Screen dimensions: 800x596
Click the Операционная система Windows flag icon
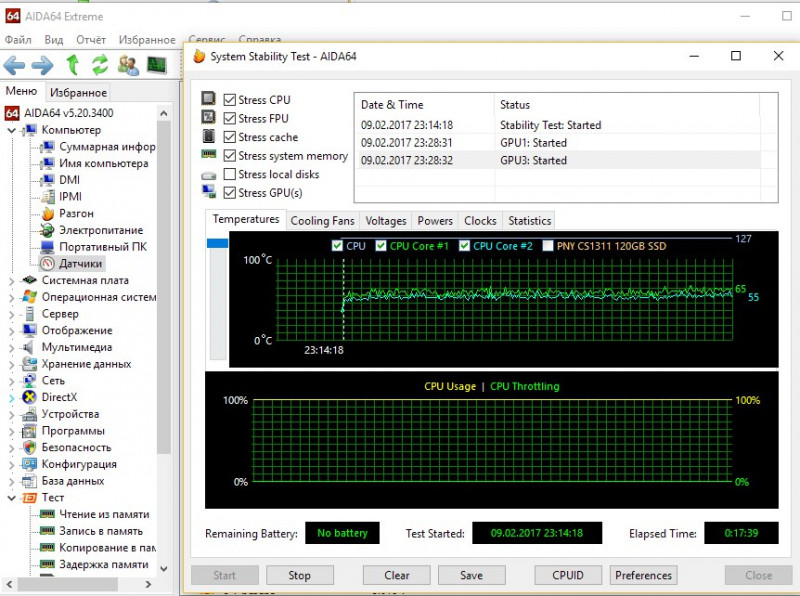click(30, 297)
